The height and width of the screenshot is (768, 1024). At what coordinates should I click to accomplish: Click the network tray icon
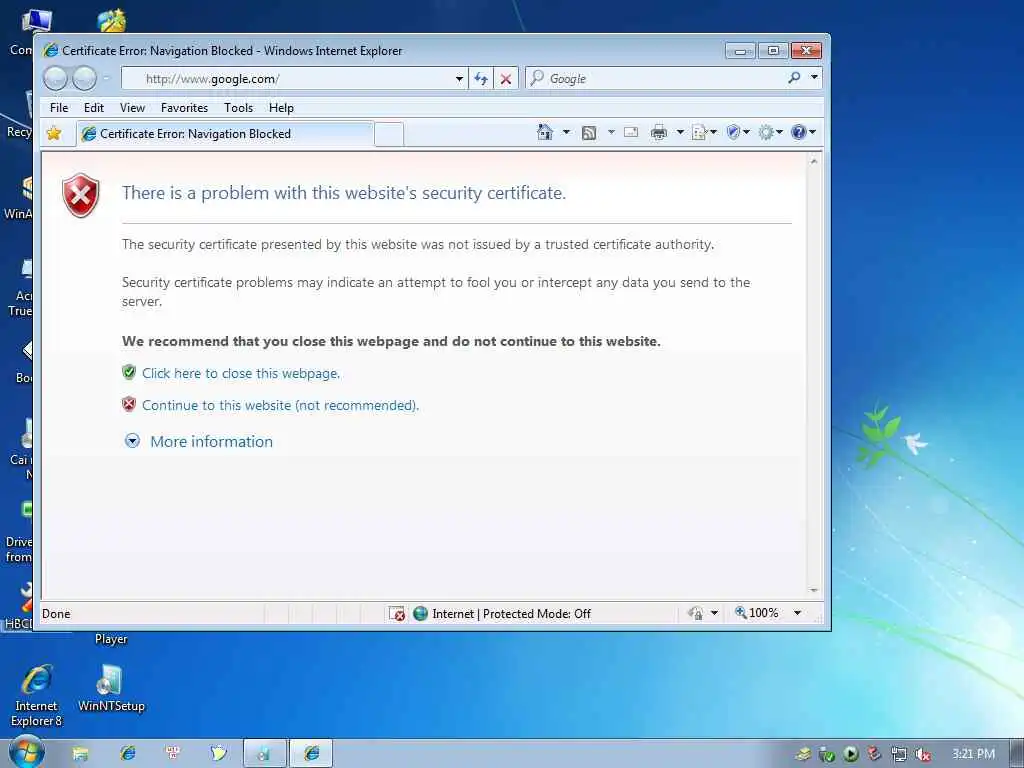point(899,754)
